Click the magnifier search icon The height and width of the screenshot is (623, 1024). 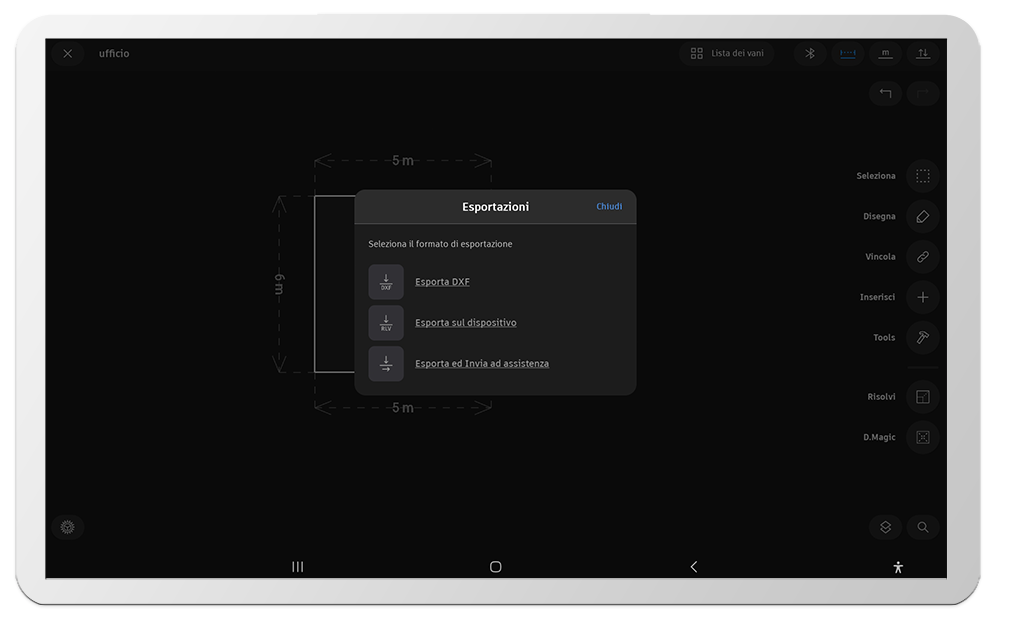[923, 527]
